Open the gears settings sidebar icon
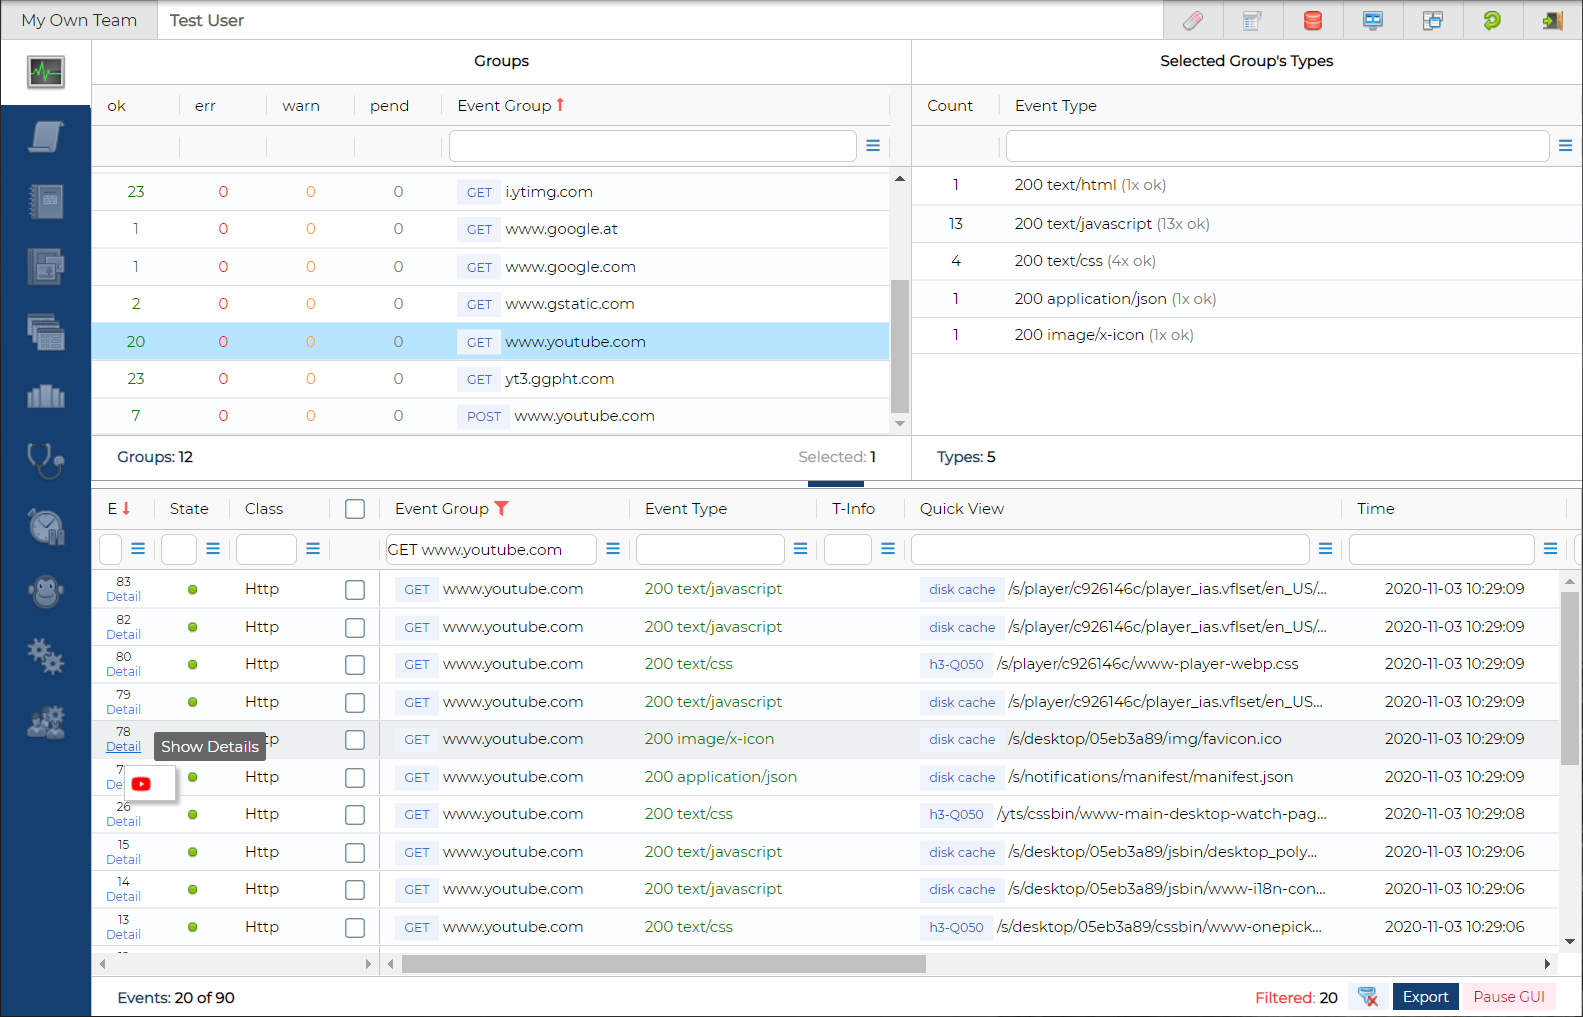Screen dimensions: 1583x1017 click(46, 657)
